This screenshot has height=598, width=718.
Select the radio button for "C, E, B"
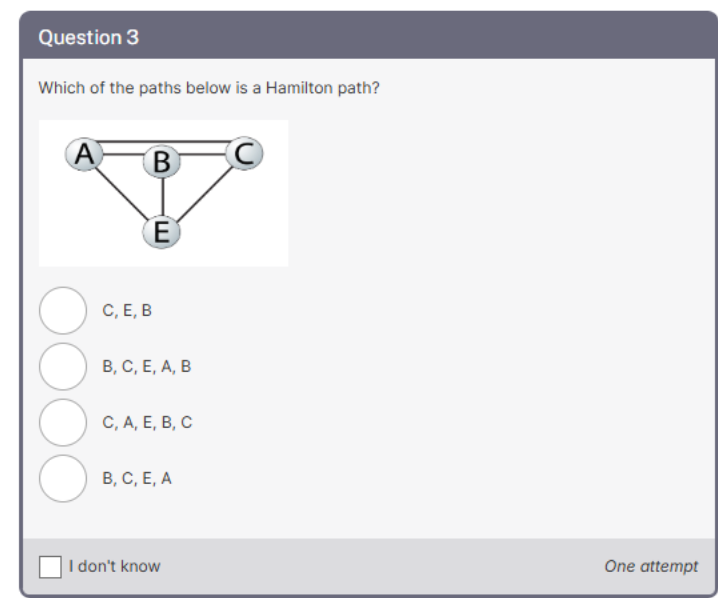point(62,310)
